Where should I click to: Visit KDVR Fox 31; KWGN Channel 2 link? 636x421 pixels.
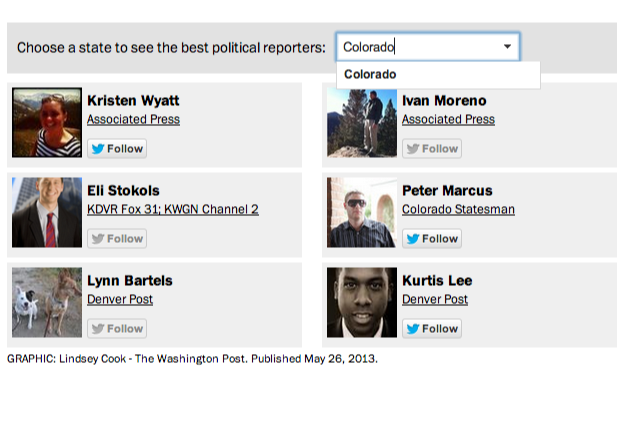click(172, 210)
